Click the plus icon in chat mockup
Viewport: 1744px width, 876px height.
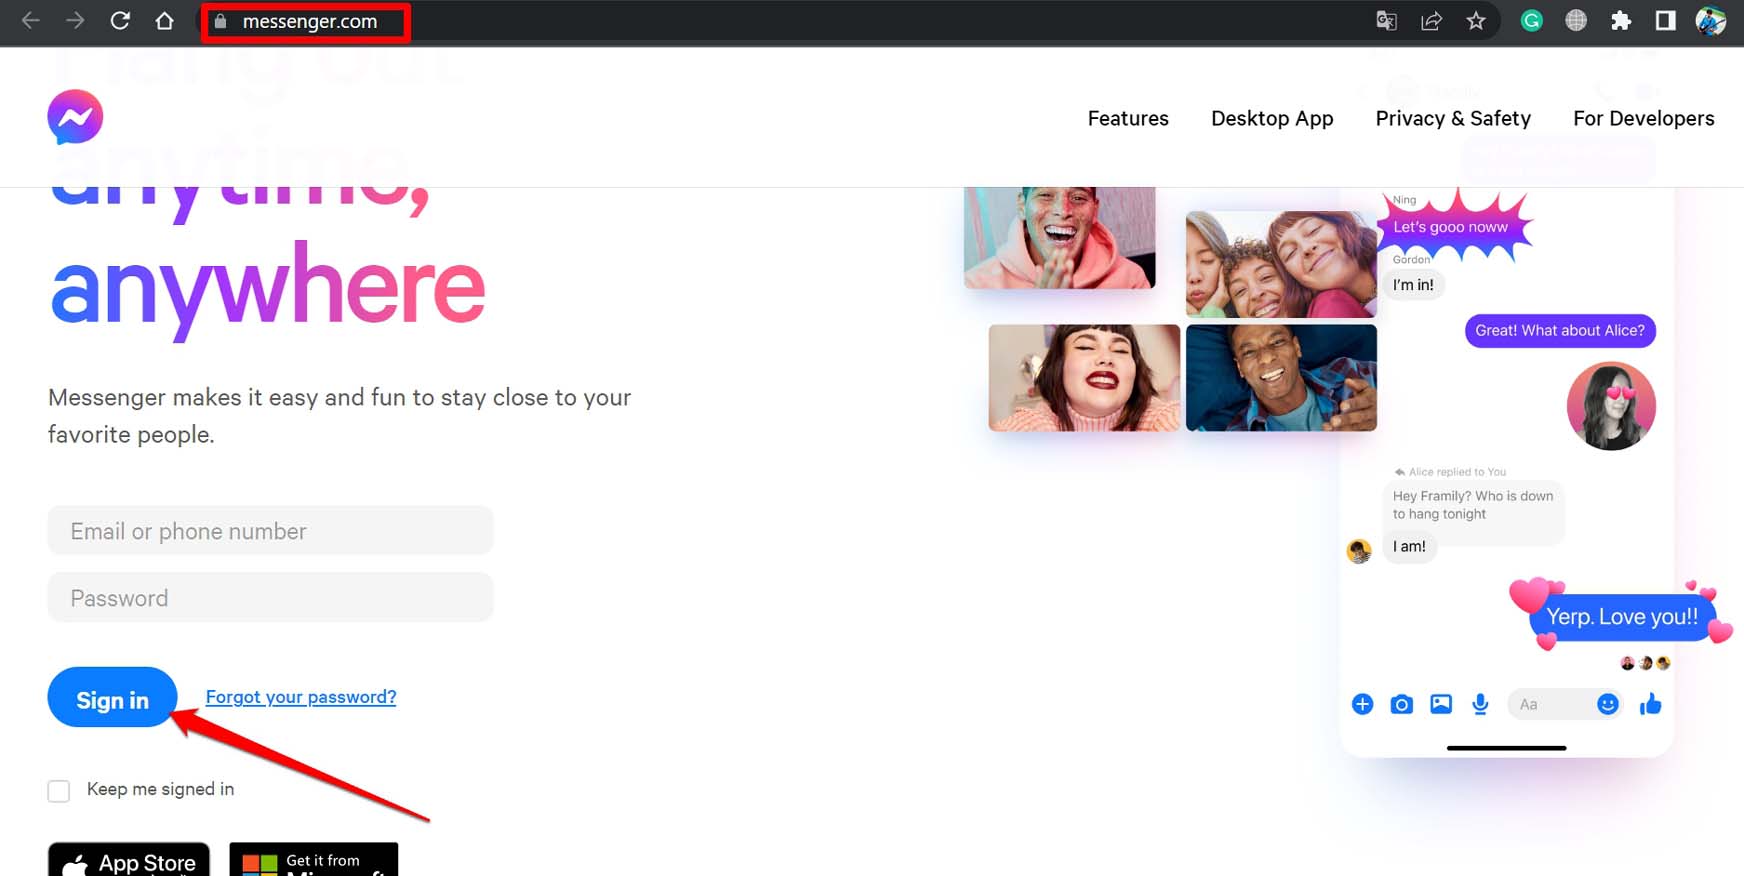tap(1362, 704)
